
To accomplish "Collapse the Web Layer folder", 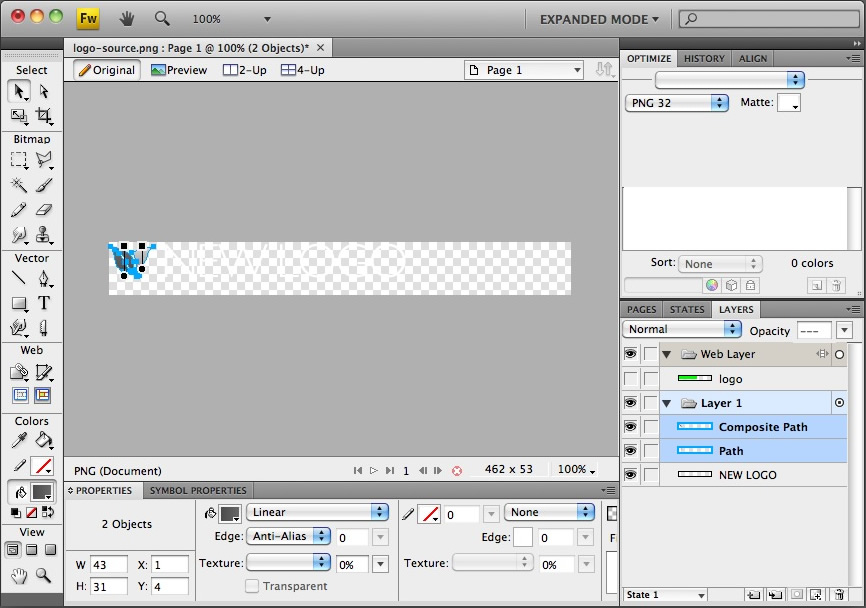I will click(667, 354).
